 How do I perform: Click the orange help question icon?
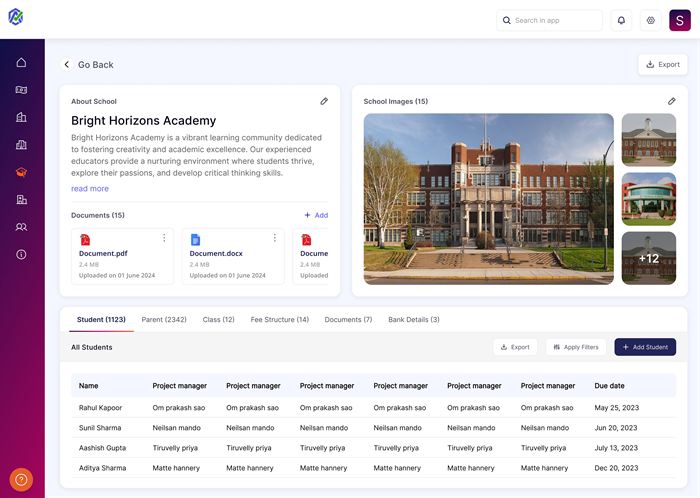point(21,479)
